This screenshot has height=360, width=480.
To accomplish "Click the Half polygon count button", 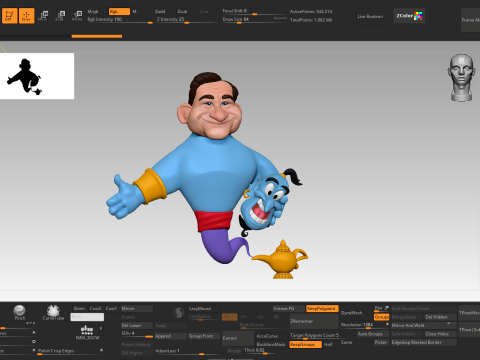I will pos(330,344).
